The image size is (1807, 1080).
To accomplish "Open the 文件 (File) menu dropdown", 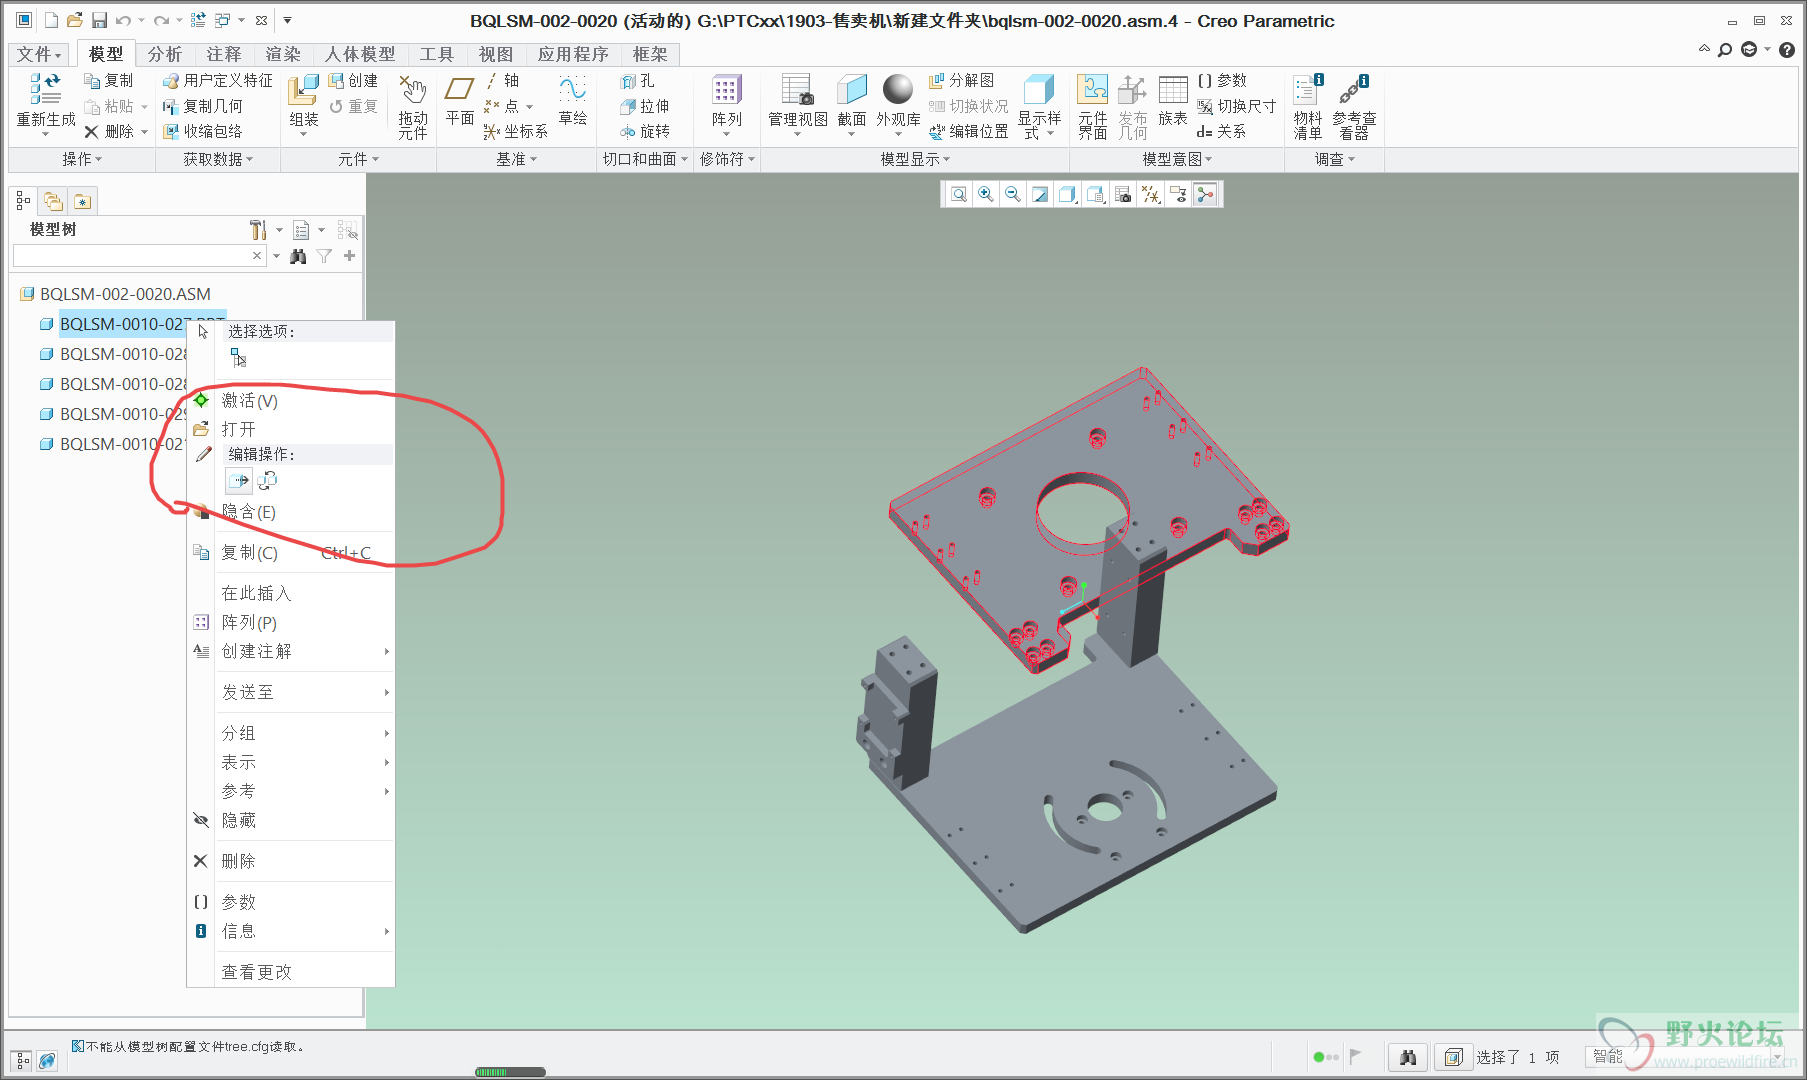I will 40,54.
